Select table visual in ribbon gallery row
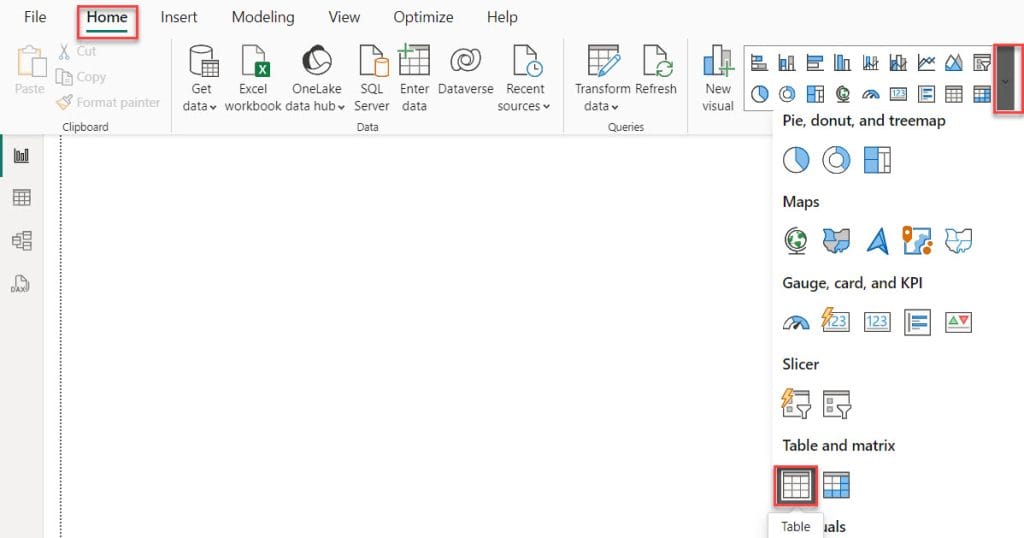The width and height of the screenshot is (1024, 538). pos(954,94)
